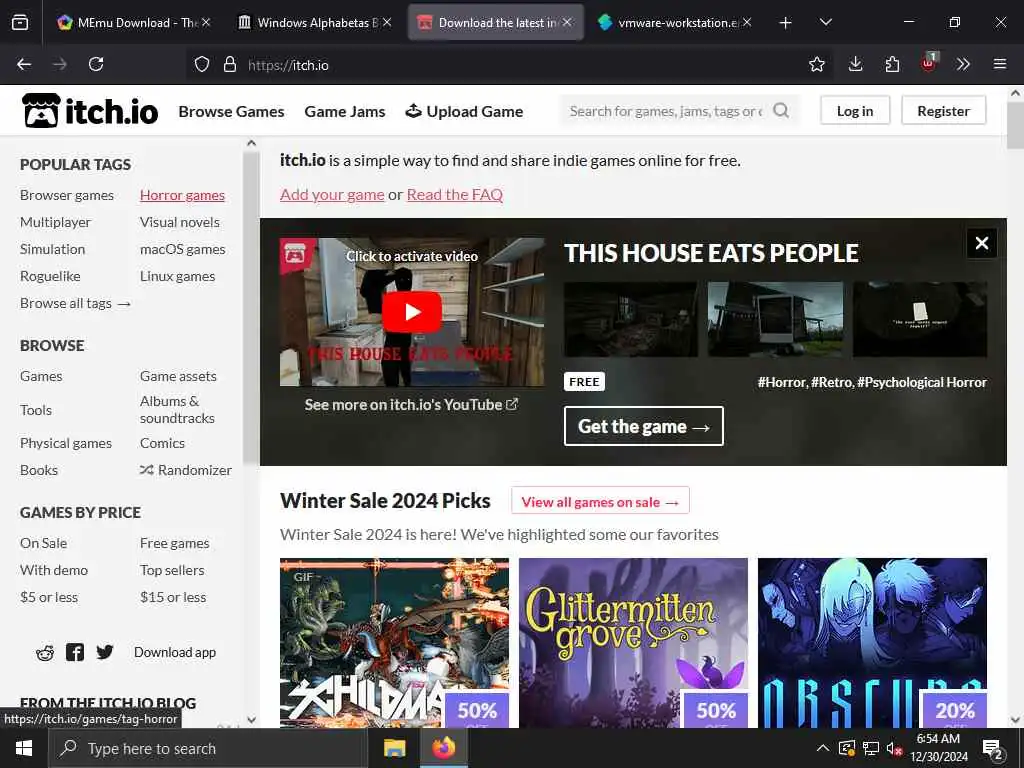Viewport: 1024px width, 768px height.
Task: Close the featured game banner
Action: [981, 244]
